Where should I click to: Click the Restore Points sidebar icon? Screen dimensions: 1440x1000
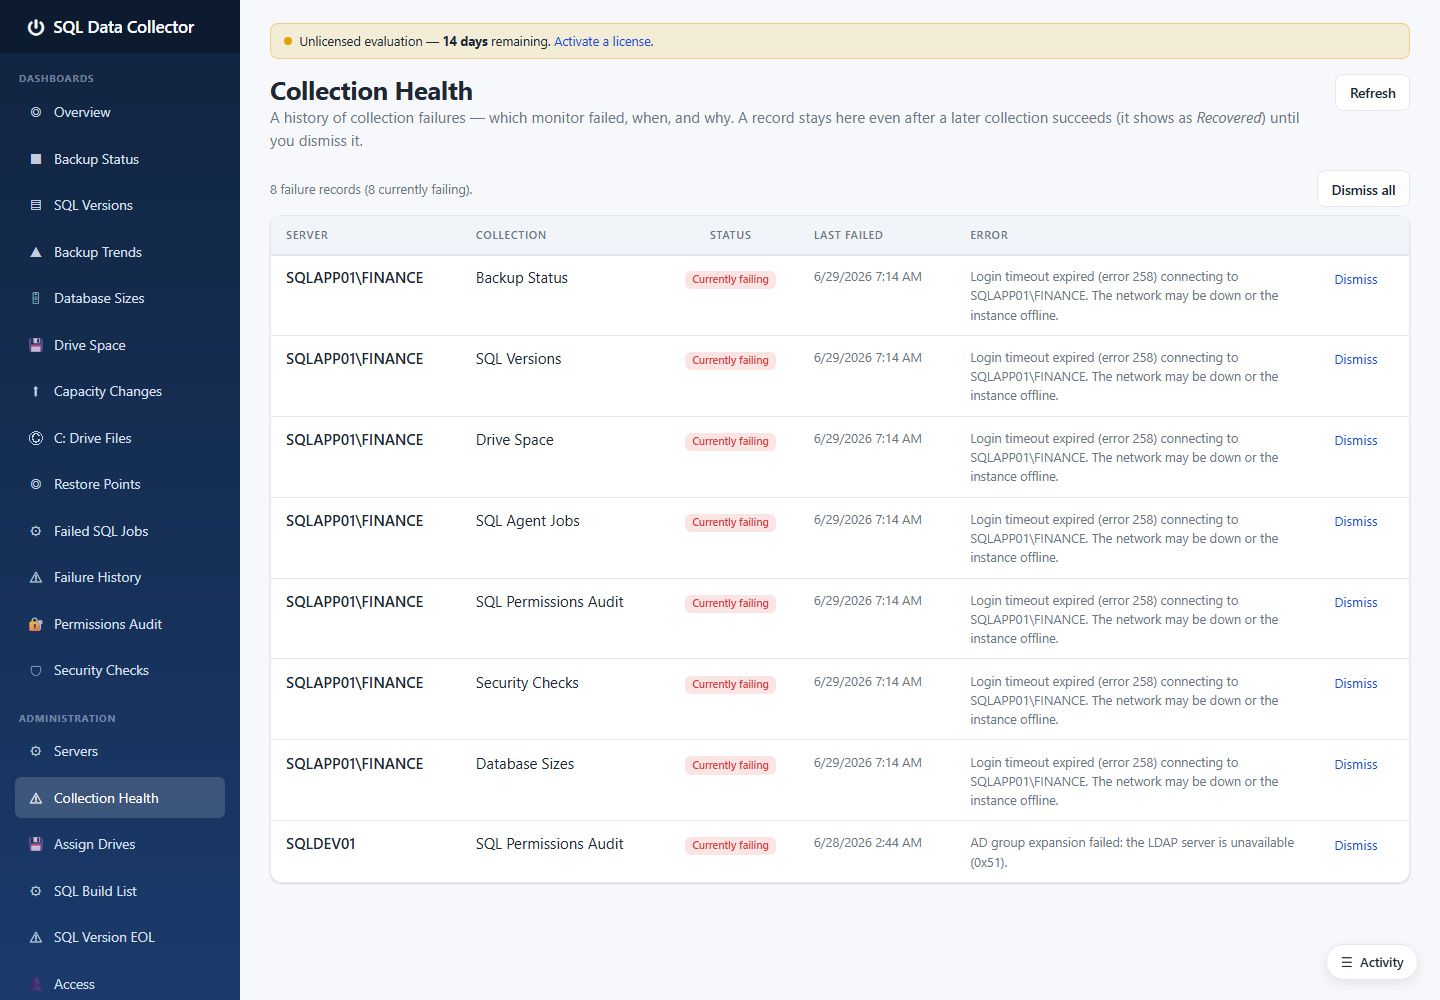click(x=36, y=484)
